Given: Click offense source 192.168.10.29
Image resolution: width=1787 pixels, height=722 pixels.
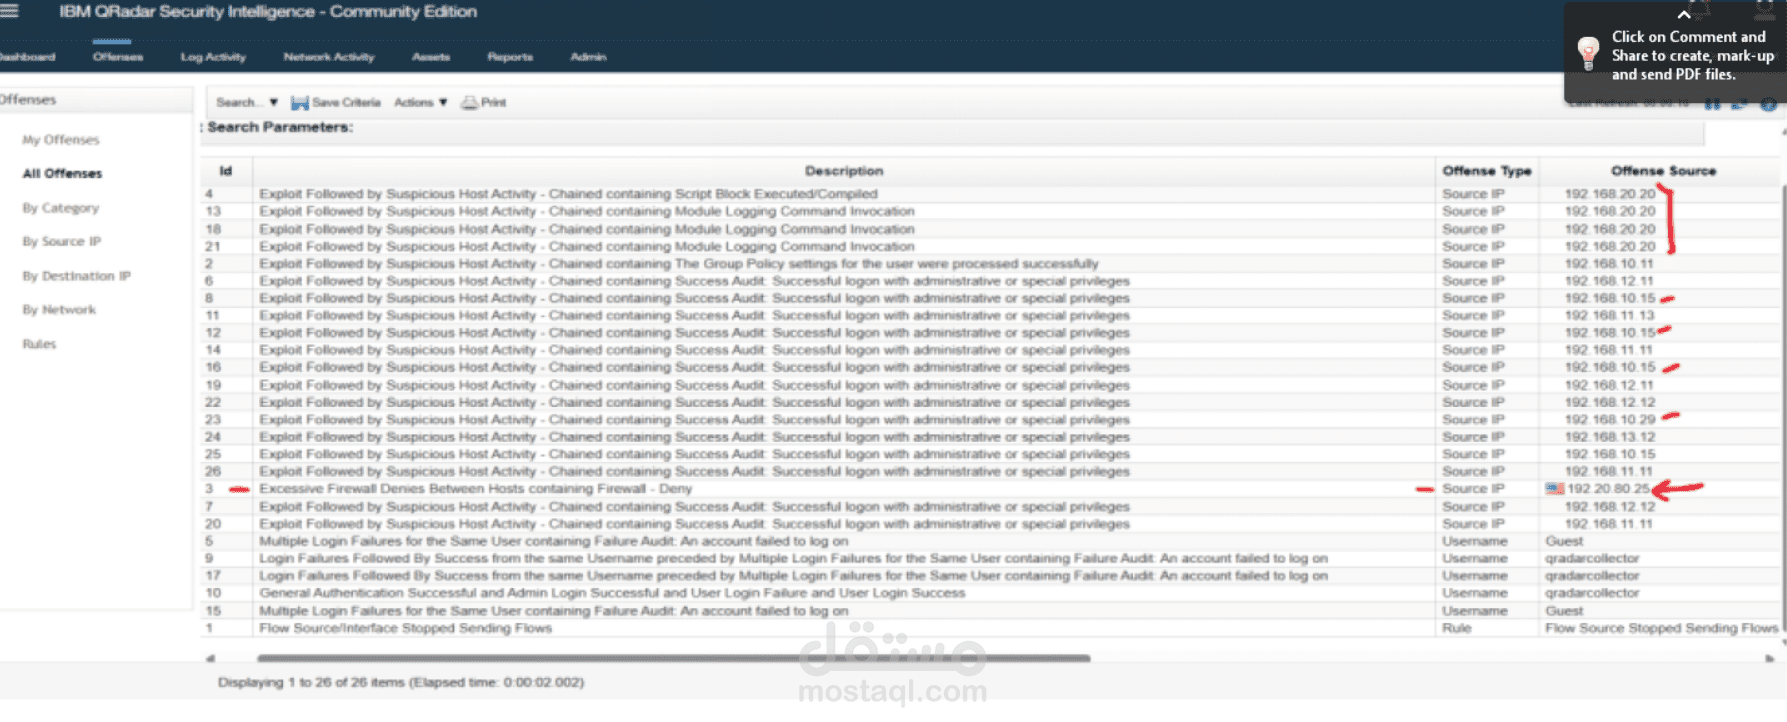Looking at the screenshot, I should coord(1610,420).
